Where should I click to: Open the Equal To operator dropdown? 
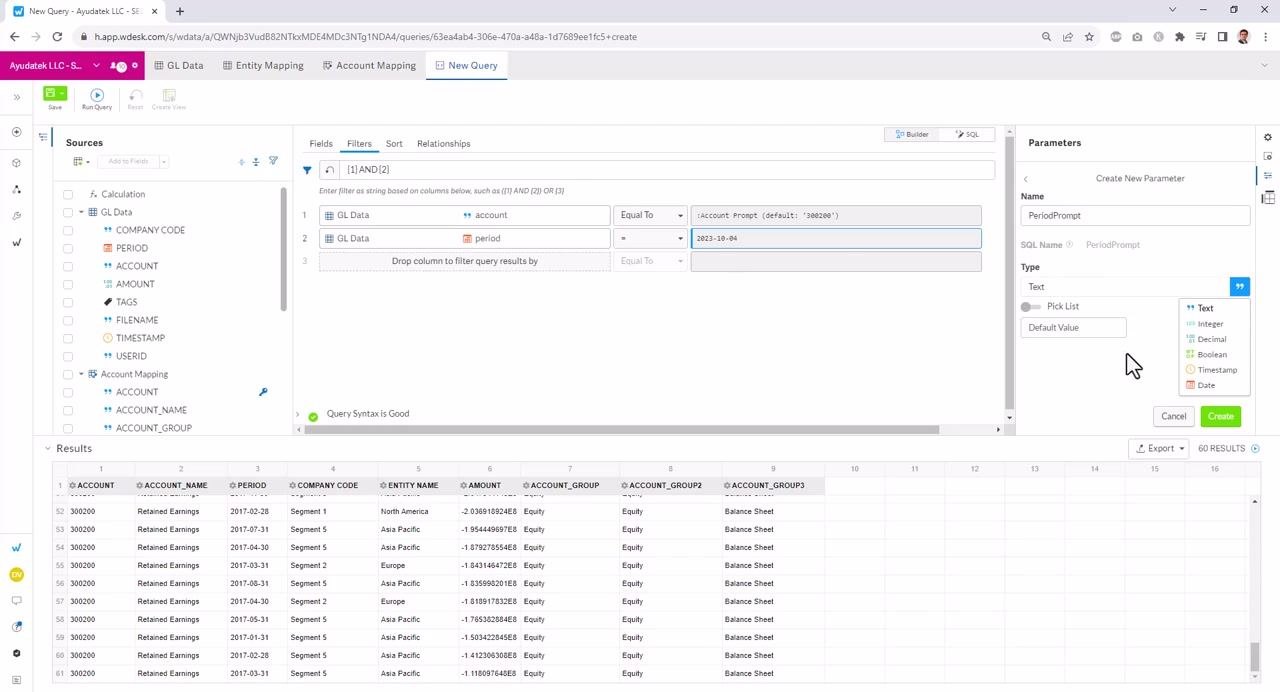(x=650, y=215)
